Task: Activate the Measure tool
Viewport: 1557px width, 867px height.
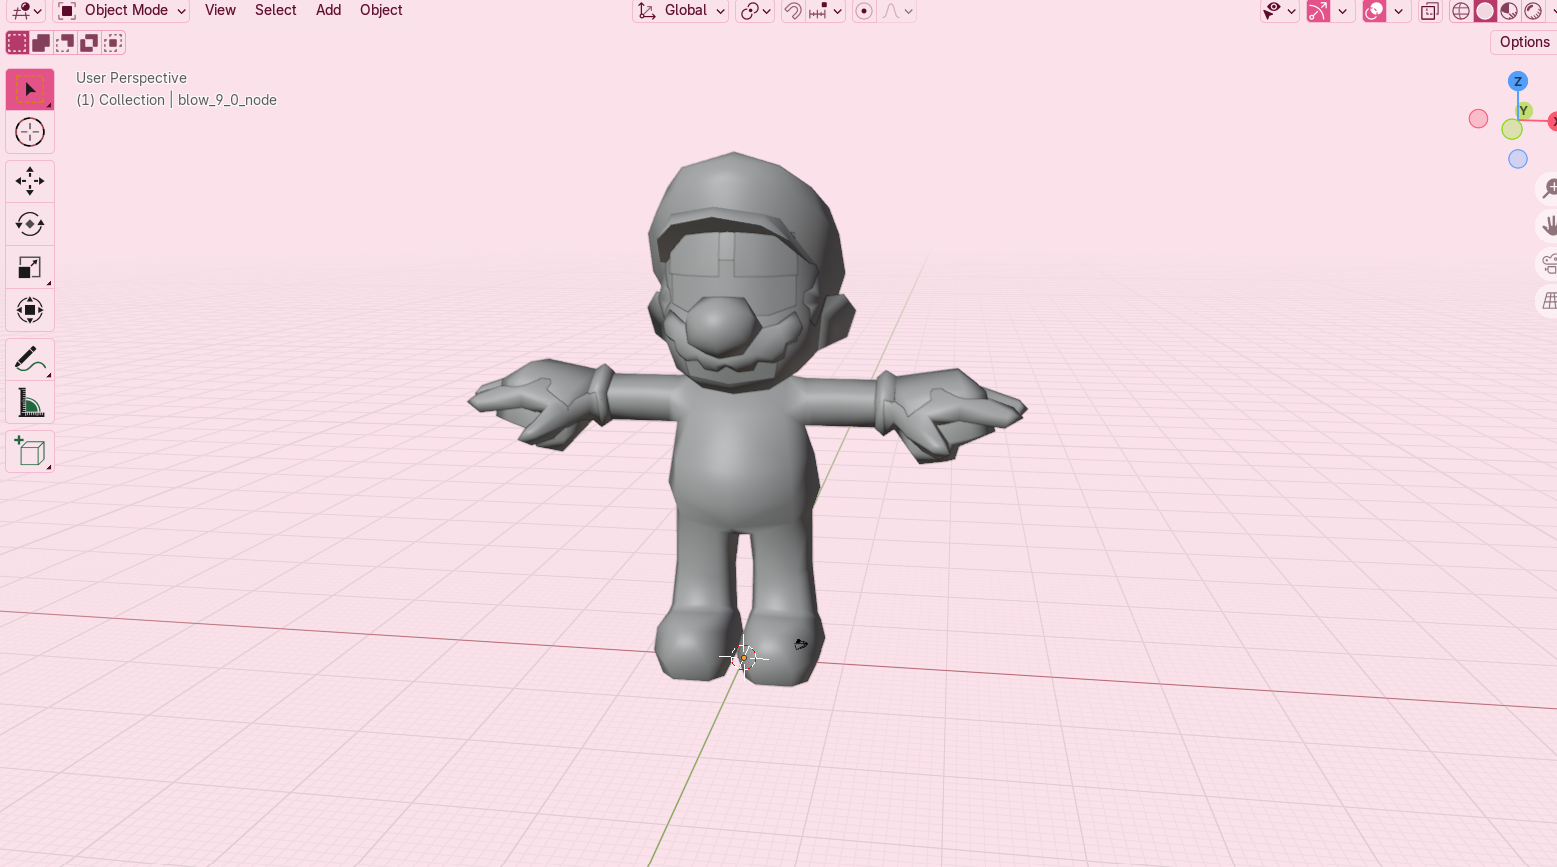Action: 30,403
